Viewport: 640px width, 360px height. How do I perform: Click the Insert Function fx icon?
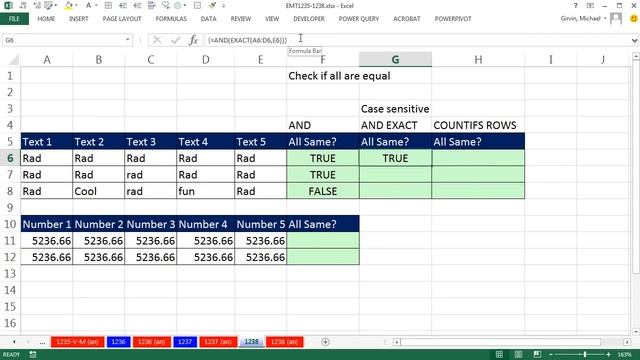(193, 40)
